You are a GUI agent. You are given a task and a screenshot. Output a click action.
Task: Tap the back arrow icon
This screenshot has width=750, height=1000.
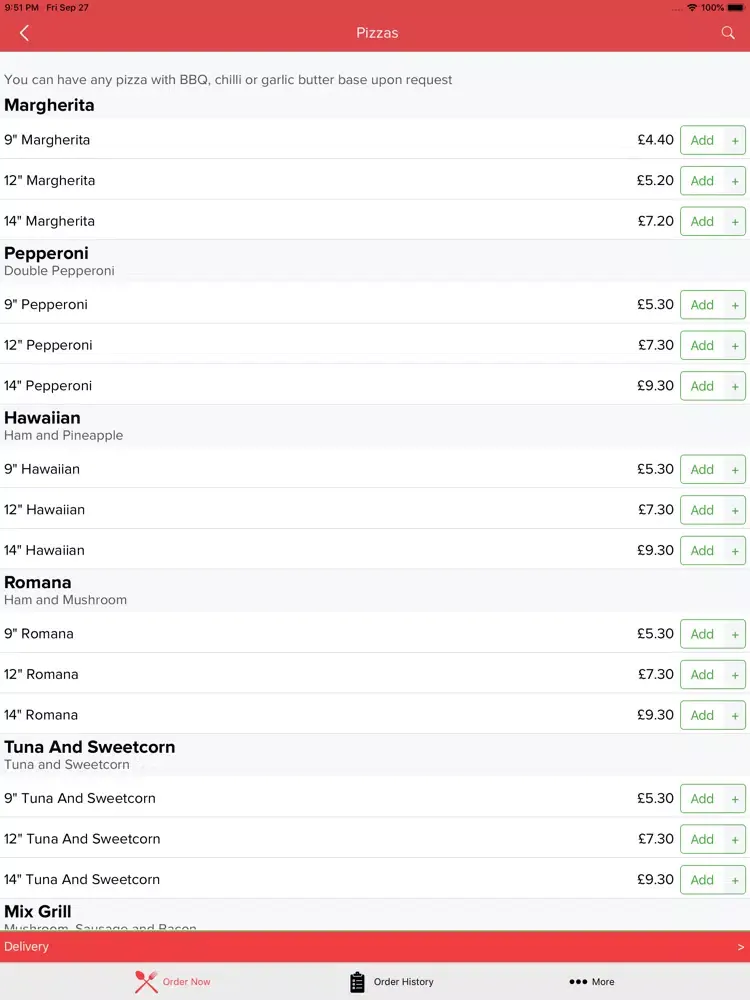pos(24,33)
